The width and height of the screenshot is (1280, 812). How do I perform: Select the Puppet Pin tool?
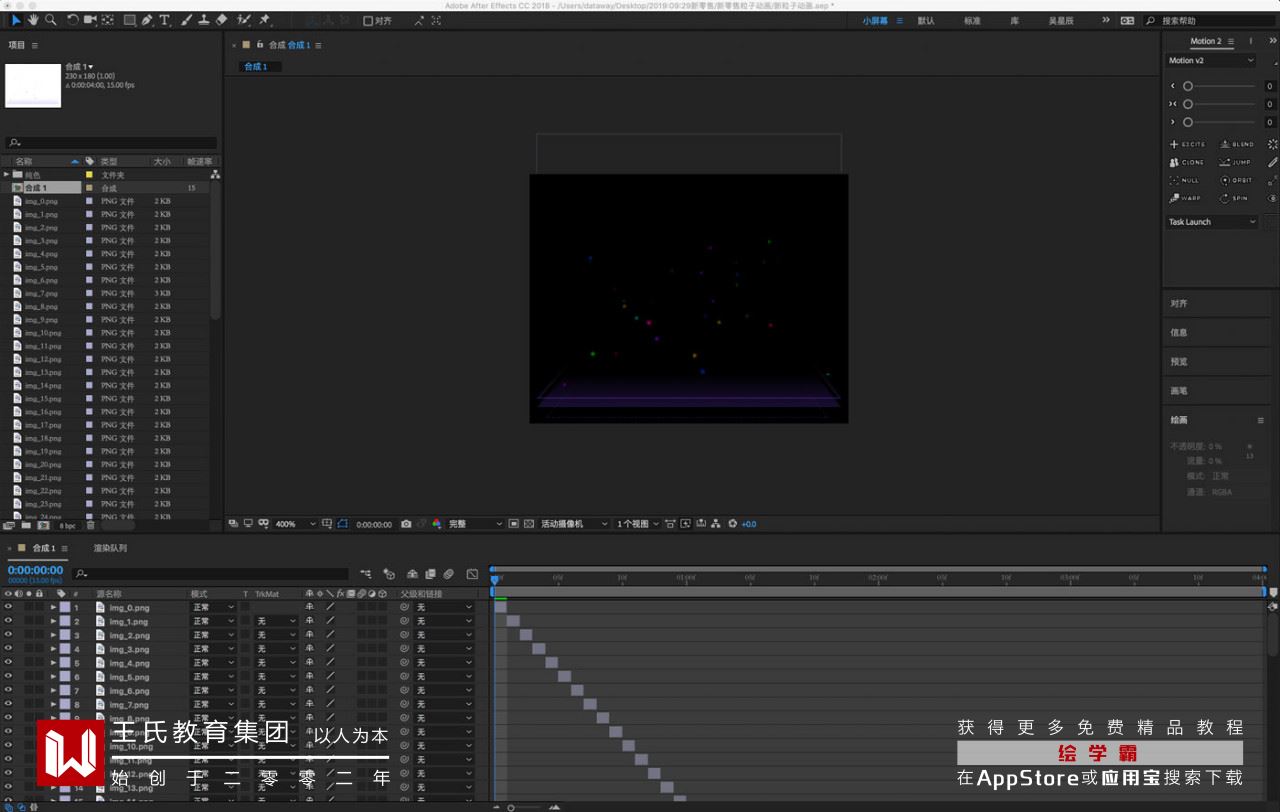click(265, 20)
